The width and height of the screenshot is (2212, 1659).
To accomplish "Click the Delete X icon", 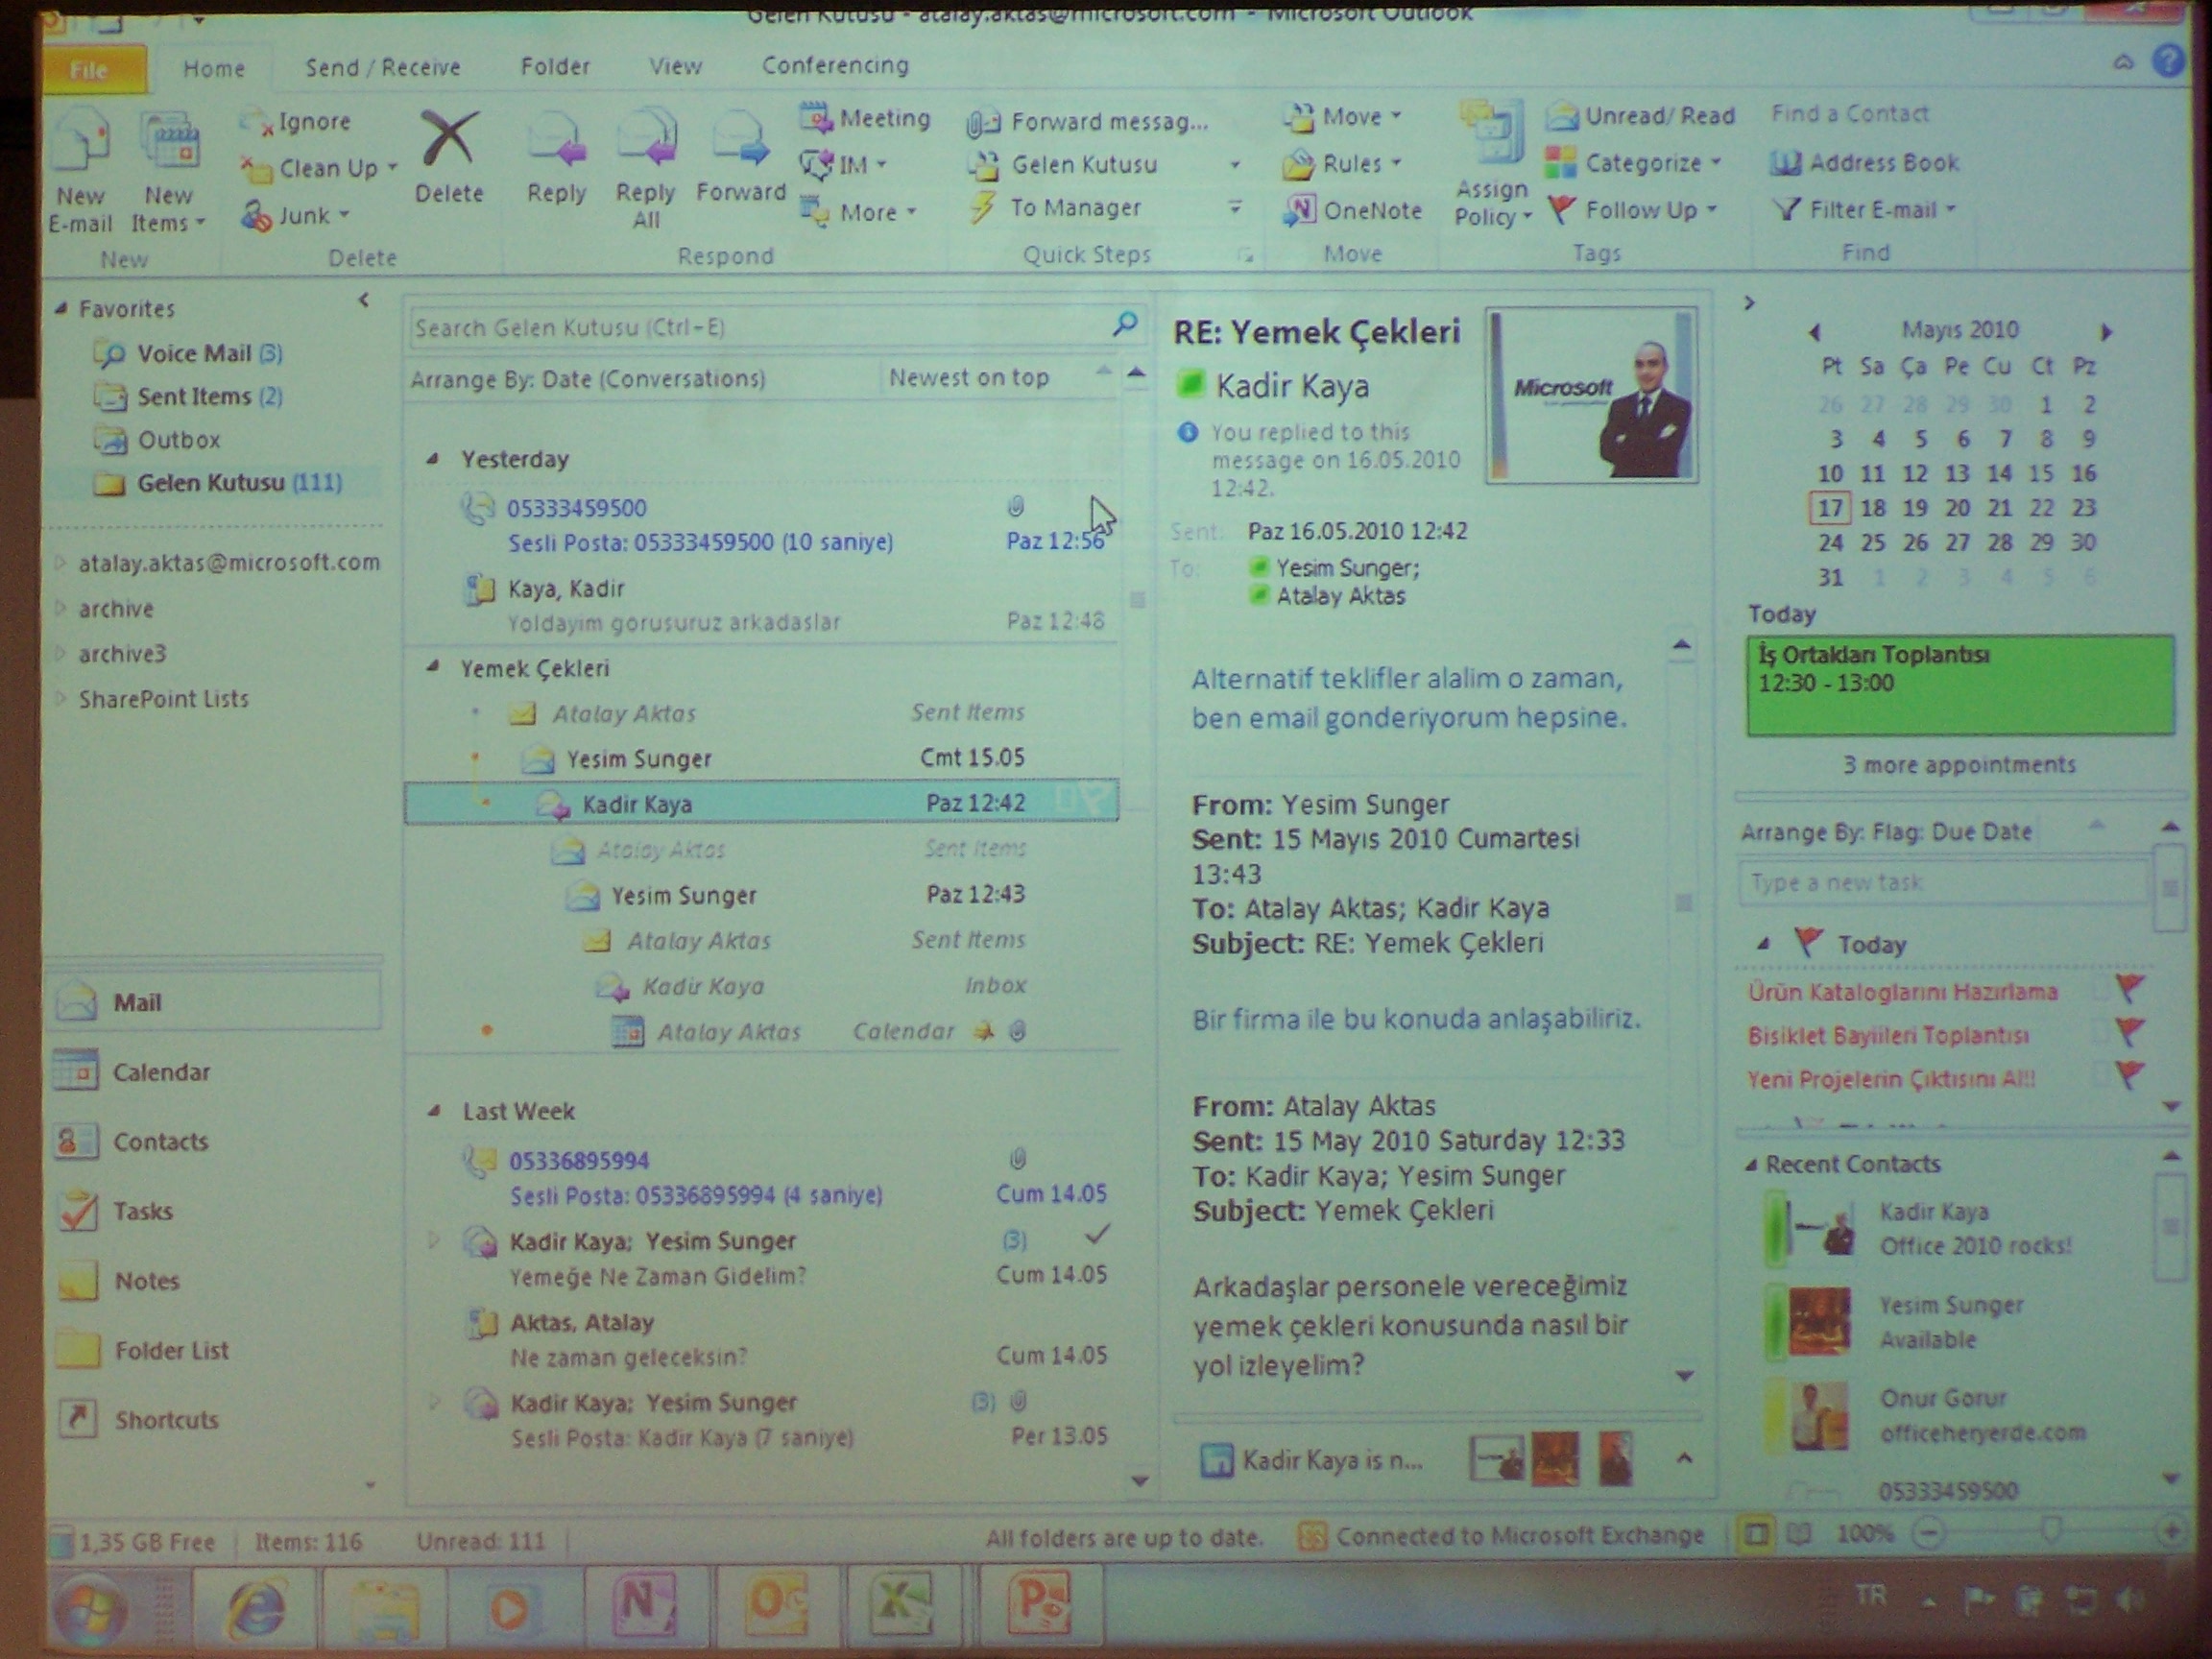I will pos(448,138).
